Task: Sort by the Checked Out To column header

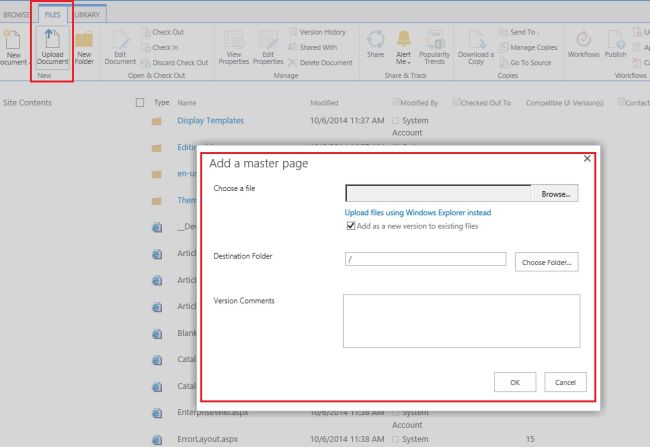Action: point(485,102)
